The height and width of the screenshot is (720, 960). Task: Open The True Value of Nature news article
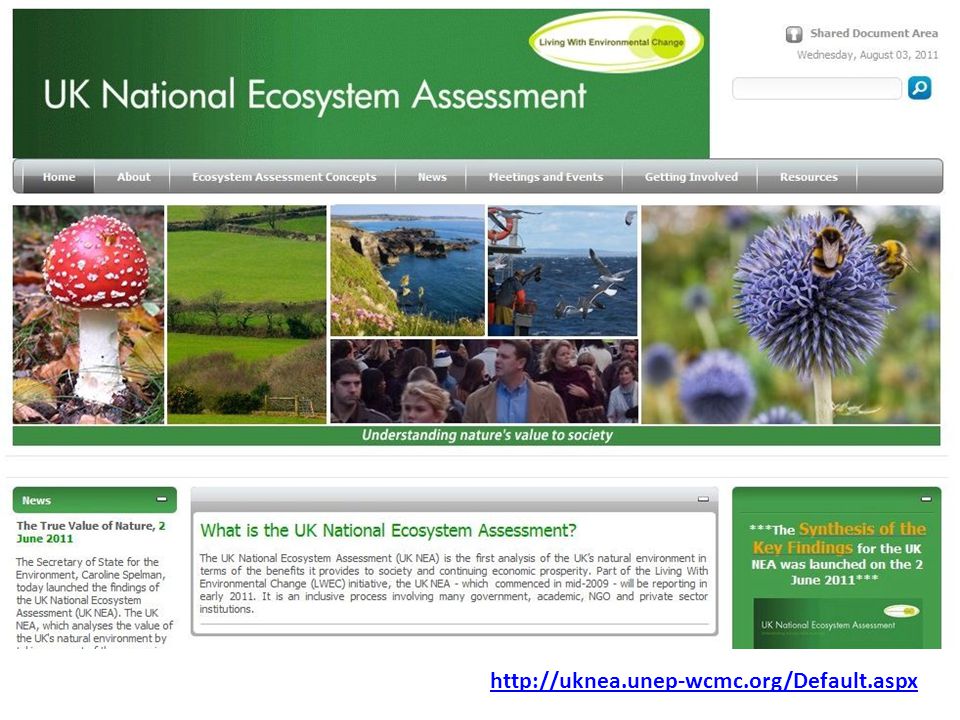(x=91, y=532)
